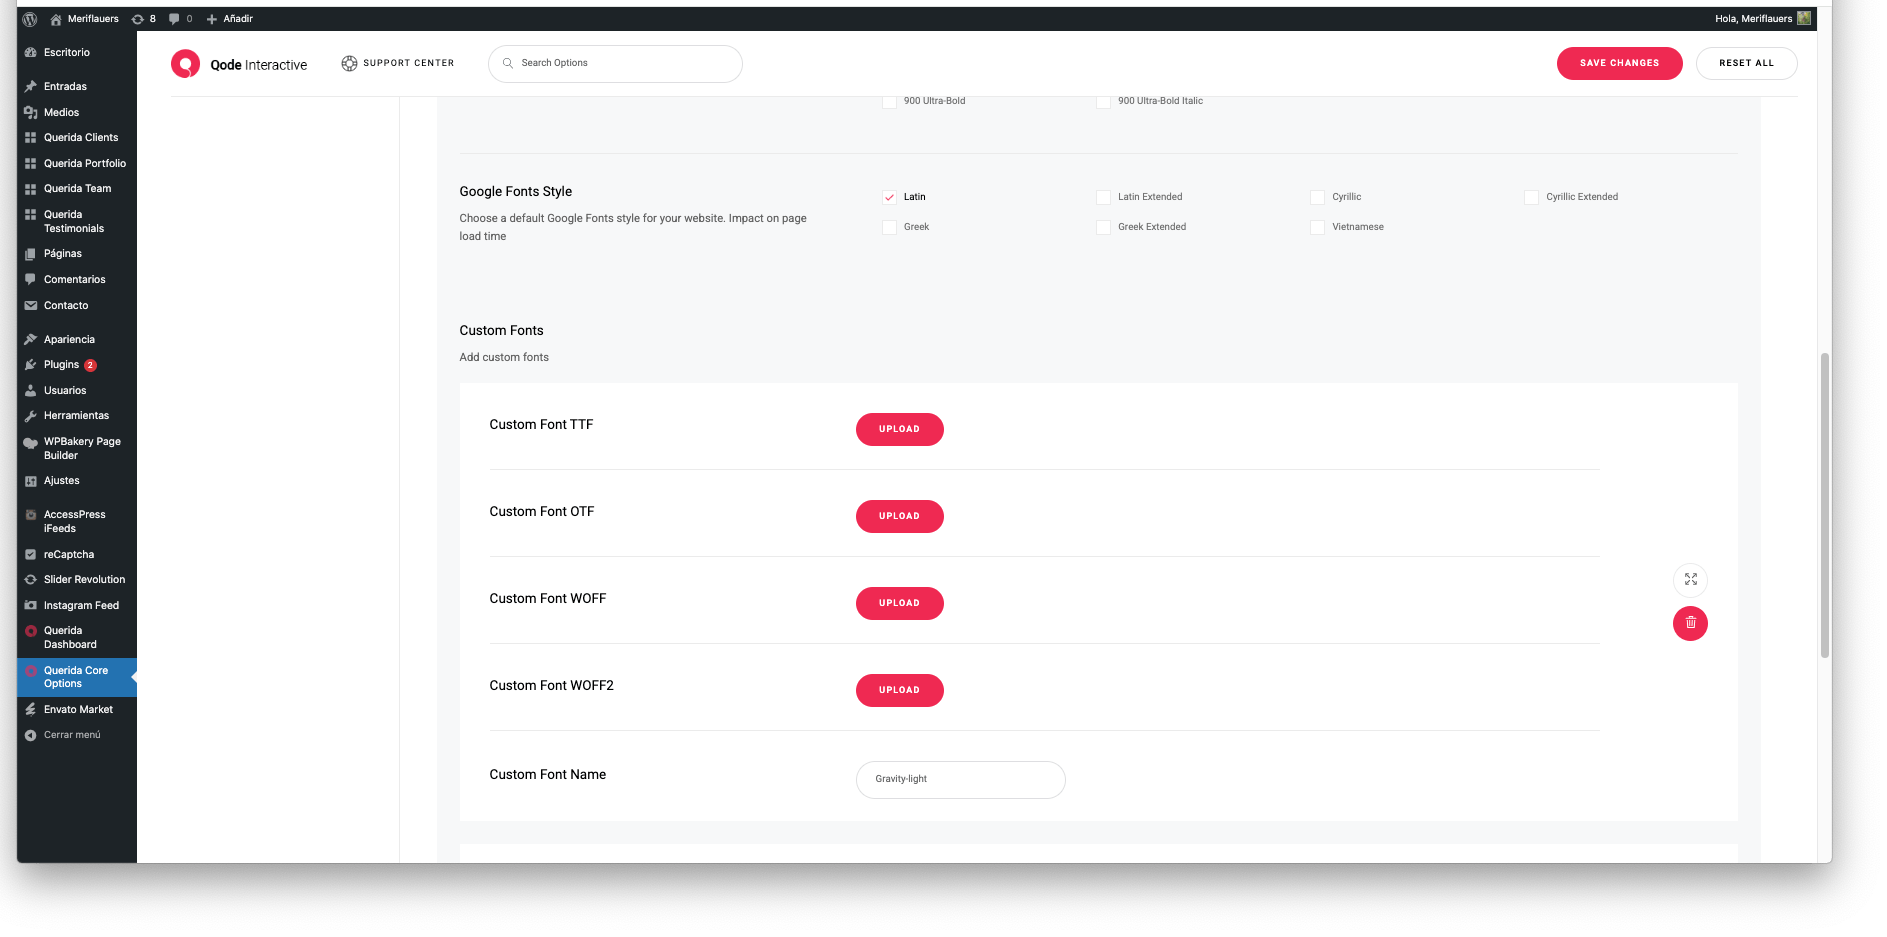This screenshot has width=1887, height=937.
Task: Tick the Vietnamese checkbox
Action: [x=1317, y=227]
